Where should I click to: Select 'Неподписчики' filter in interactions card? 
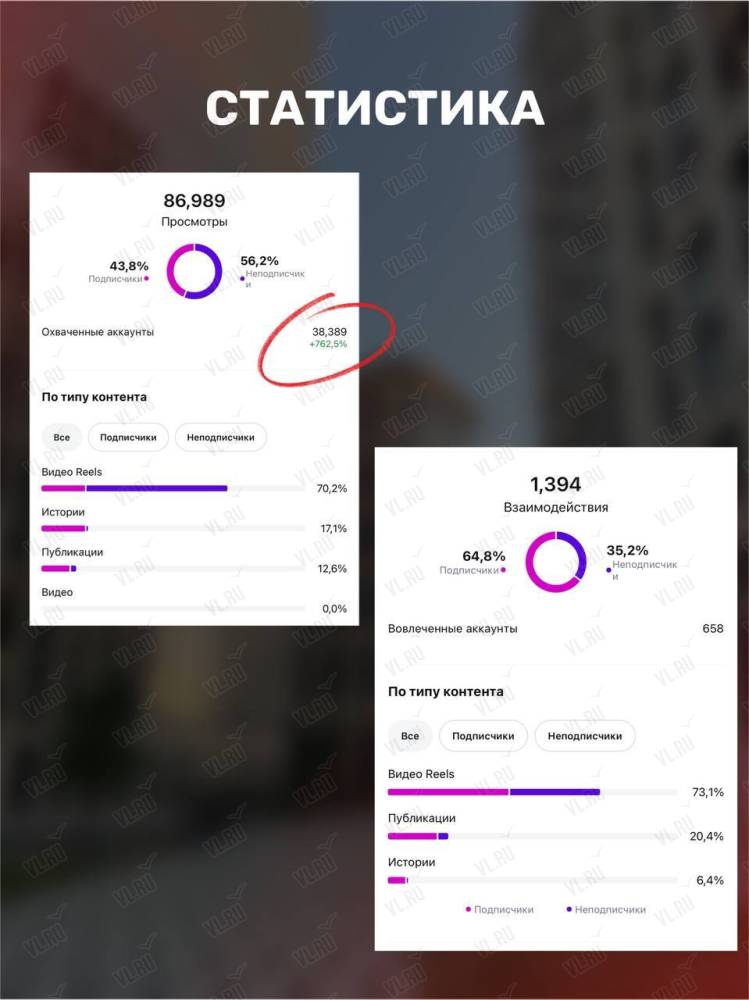584,736
